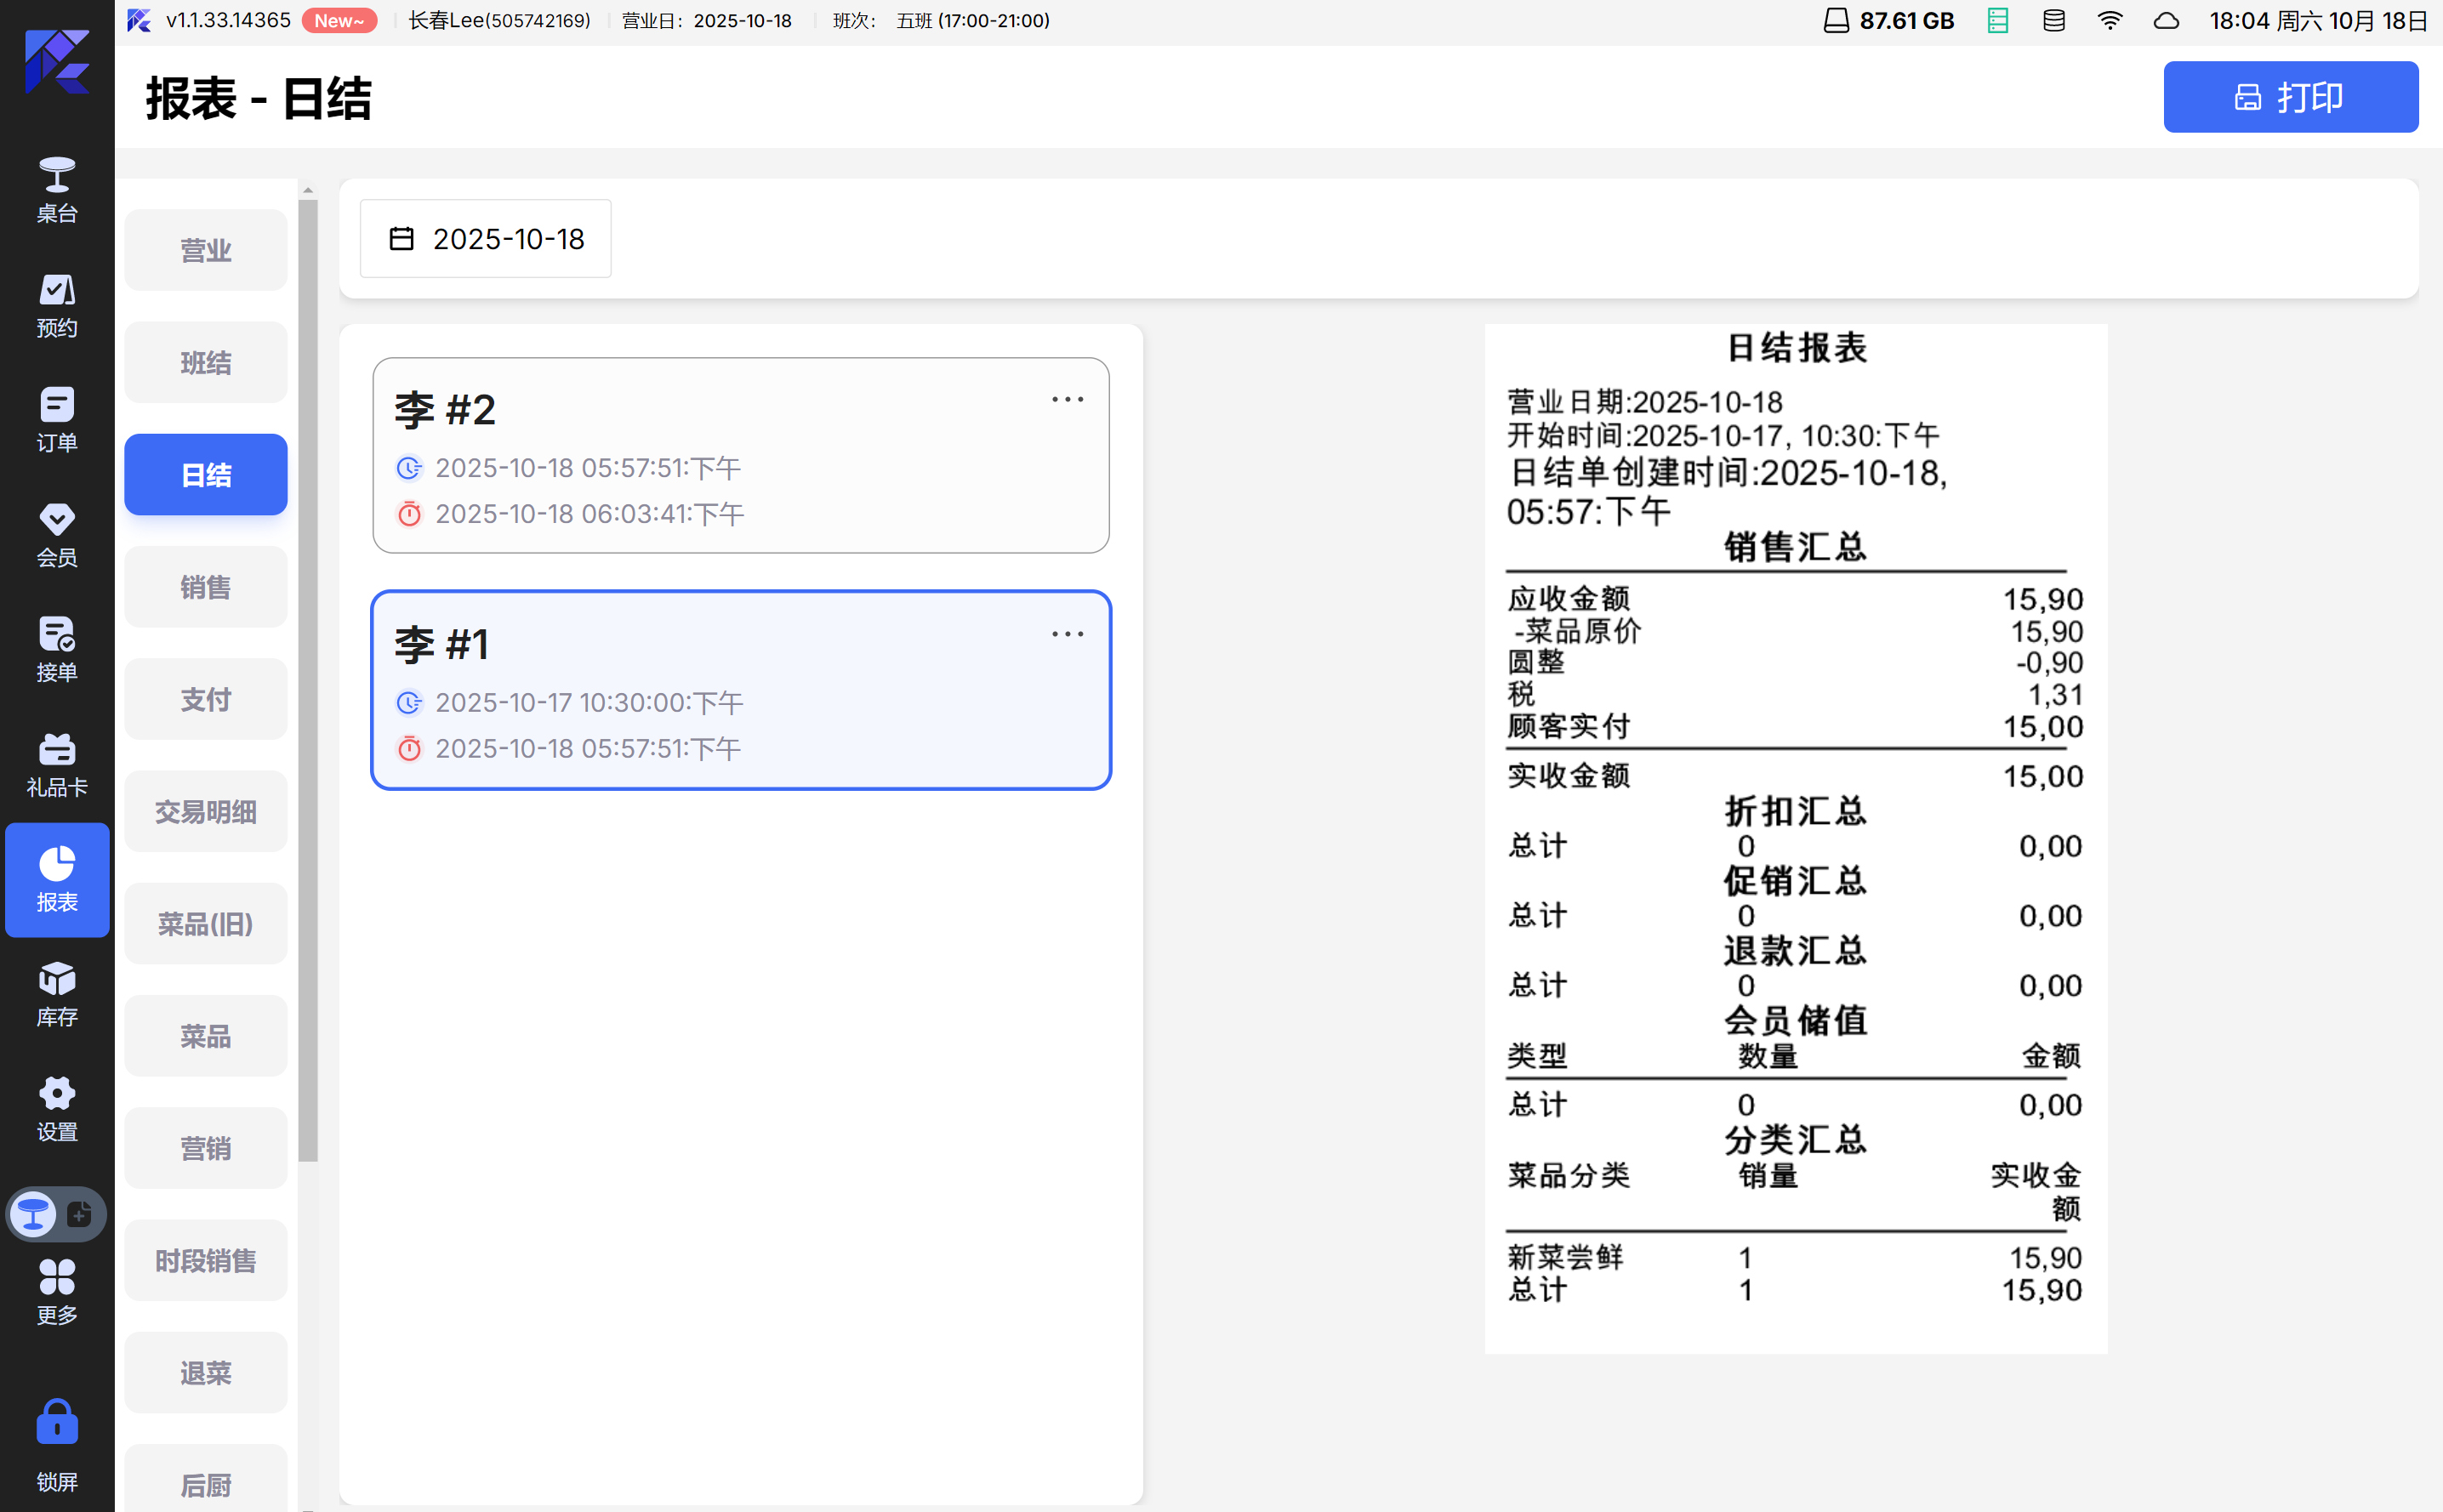Open the more options menu for 李 #1
The width and height of the screenshot is (2443, 1512).
click(1067, 634)
